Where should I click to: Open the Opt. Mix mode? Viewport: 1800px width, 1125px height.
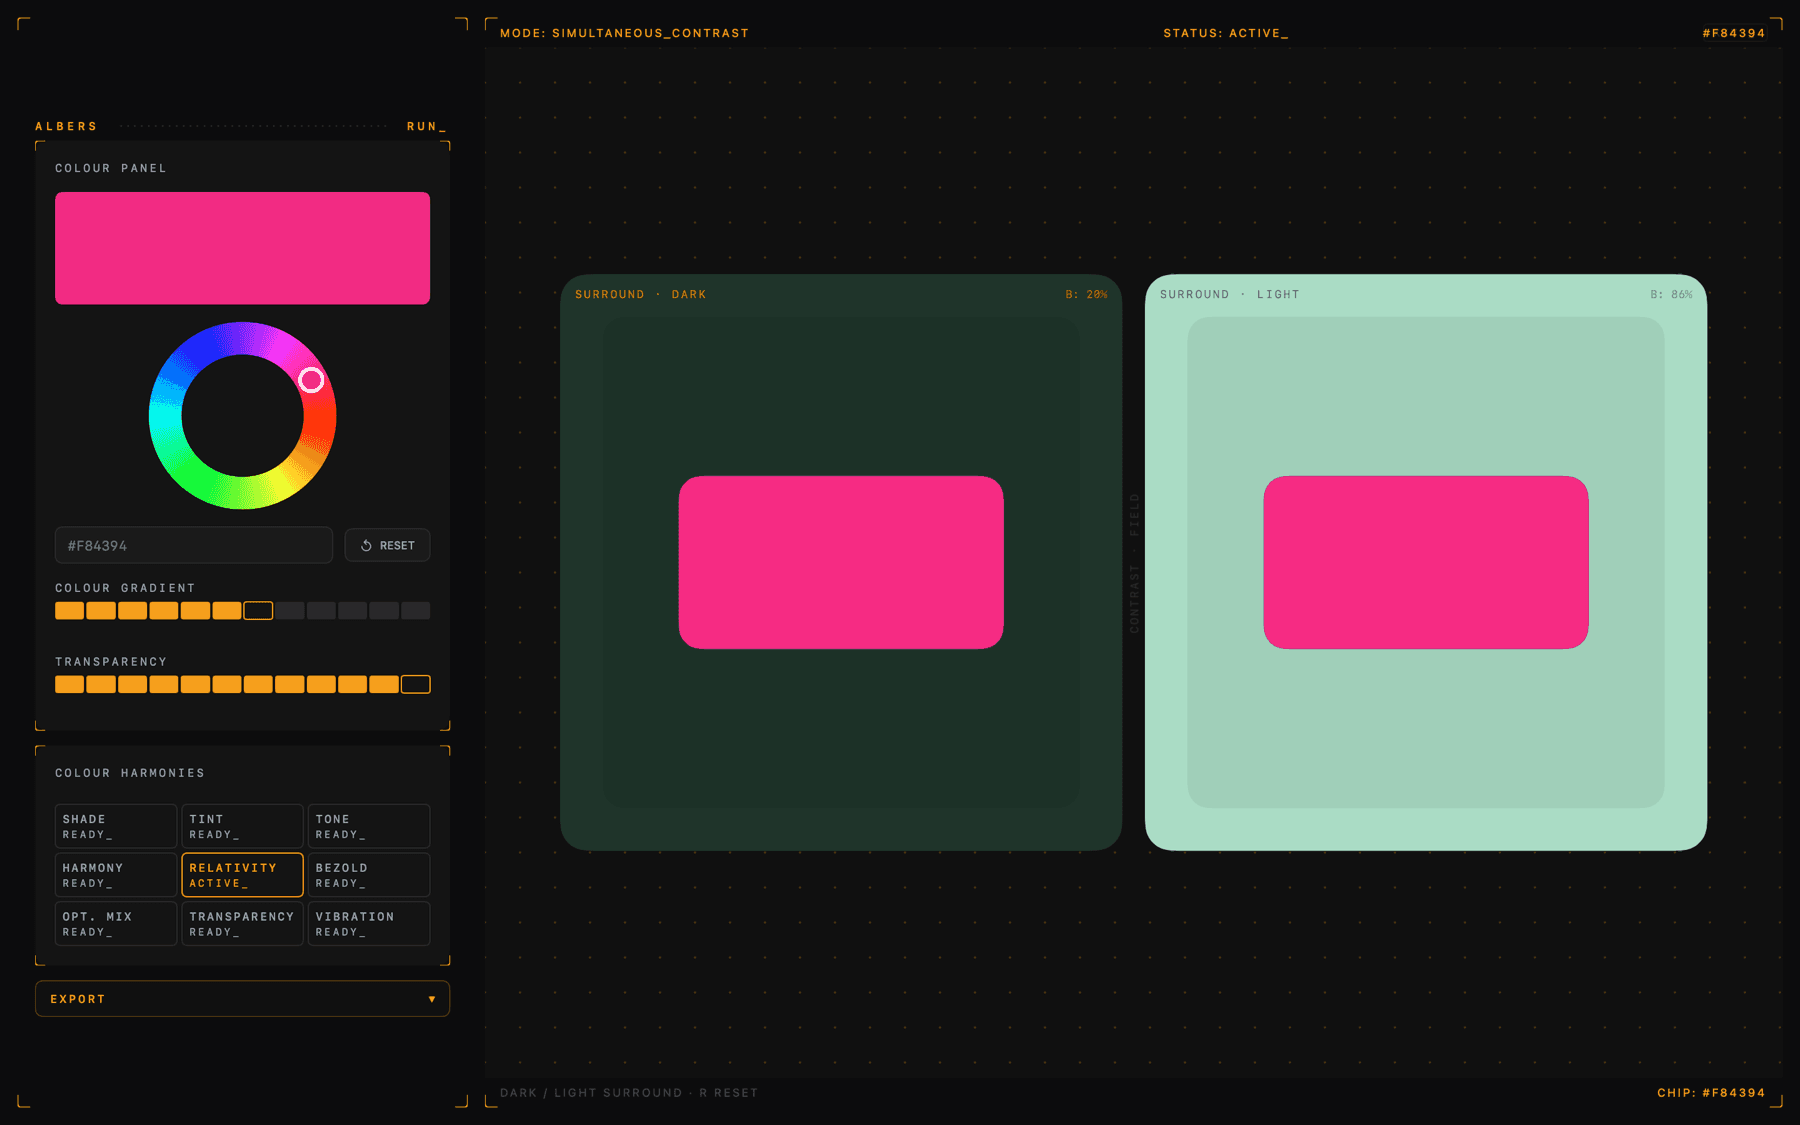(x=116, y=924)
